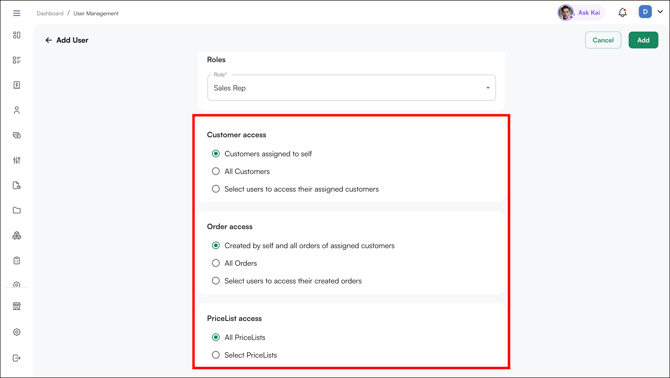Screen dimensions: 670x378
Task: Click the Customer access heading
Action: [x=236, y=135]
